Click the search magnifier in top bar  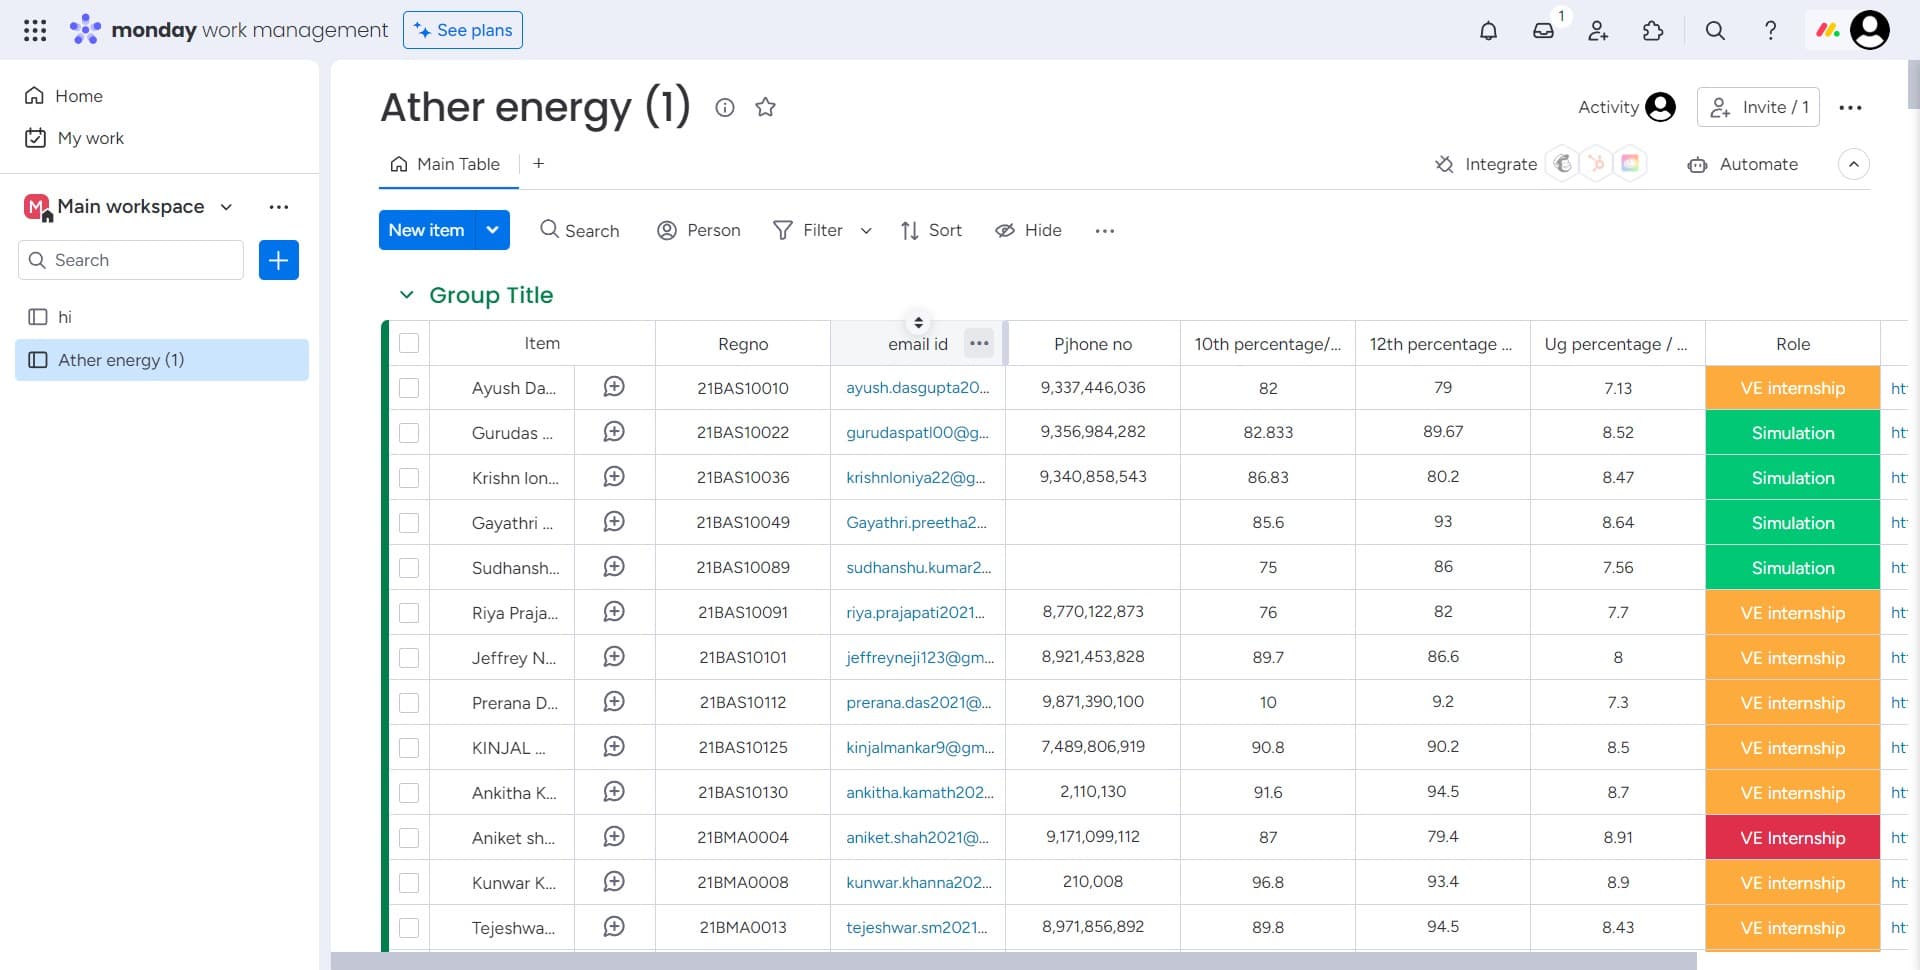click(x=1715, y=31)
